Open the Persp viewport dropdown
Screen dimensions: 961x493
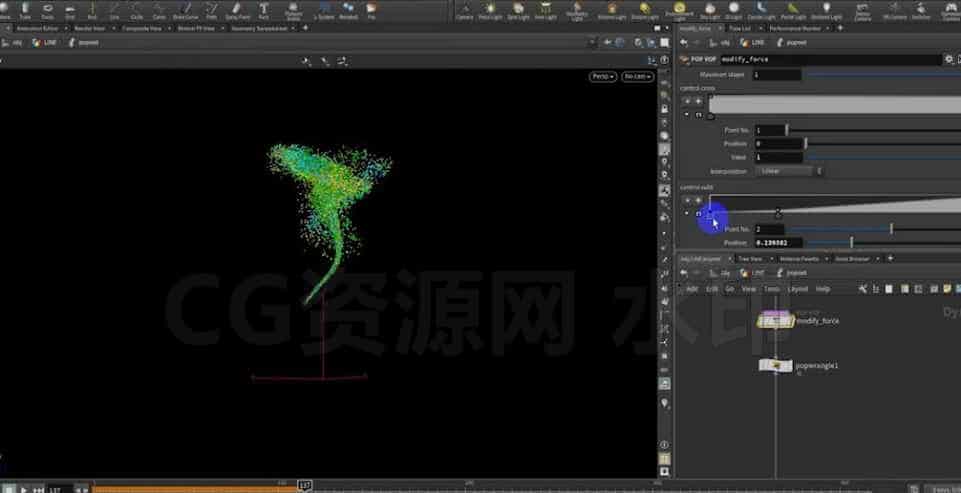pyautogui.click(x=602, y=77)
